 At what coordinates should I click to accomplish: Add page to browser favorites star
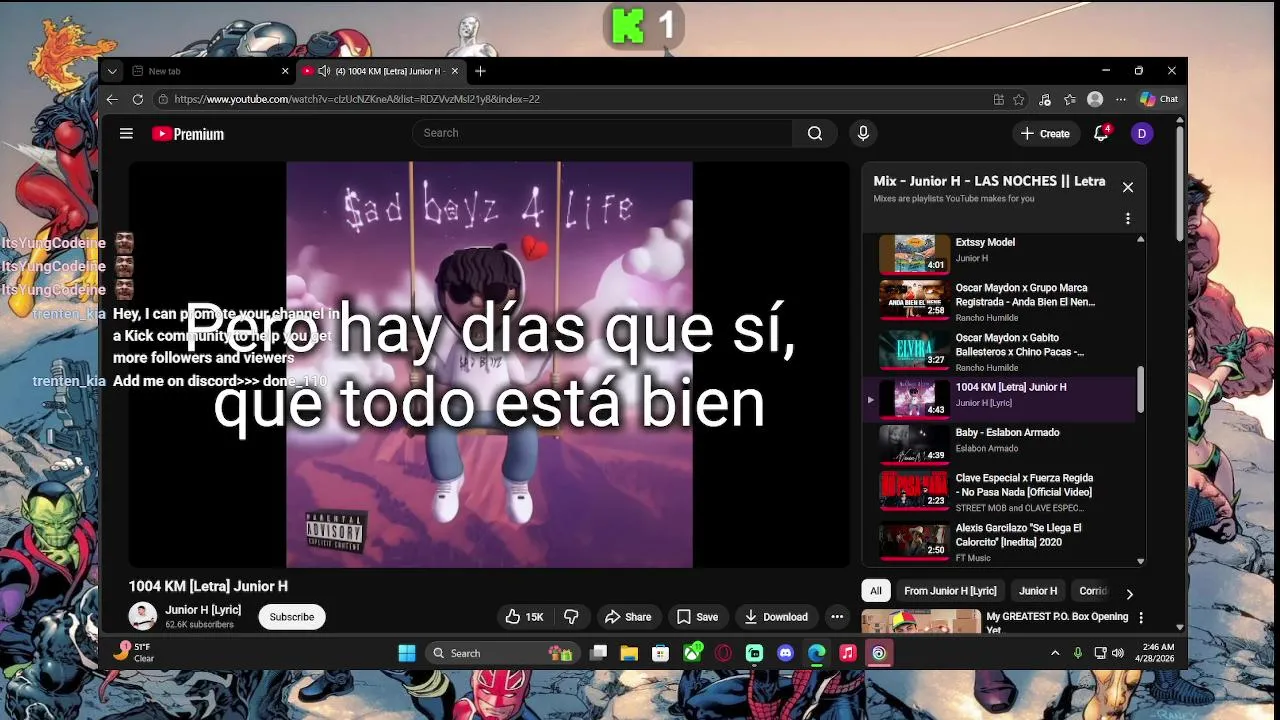click(1019, 99)
